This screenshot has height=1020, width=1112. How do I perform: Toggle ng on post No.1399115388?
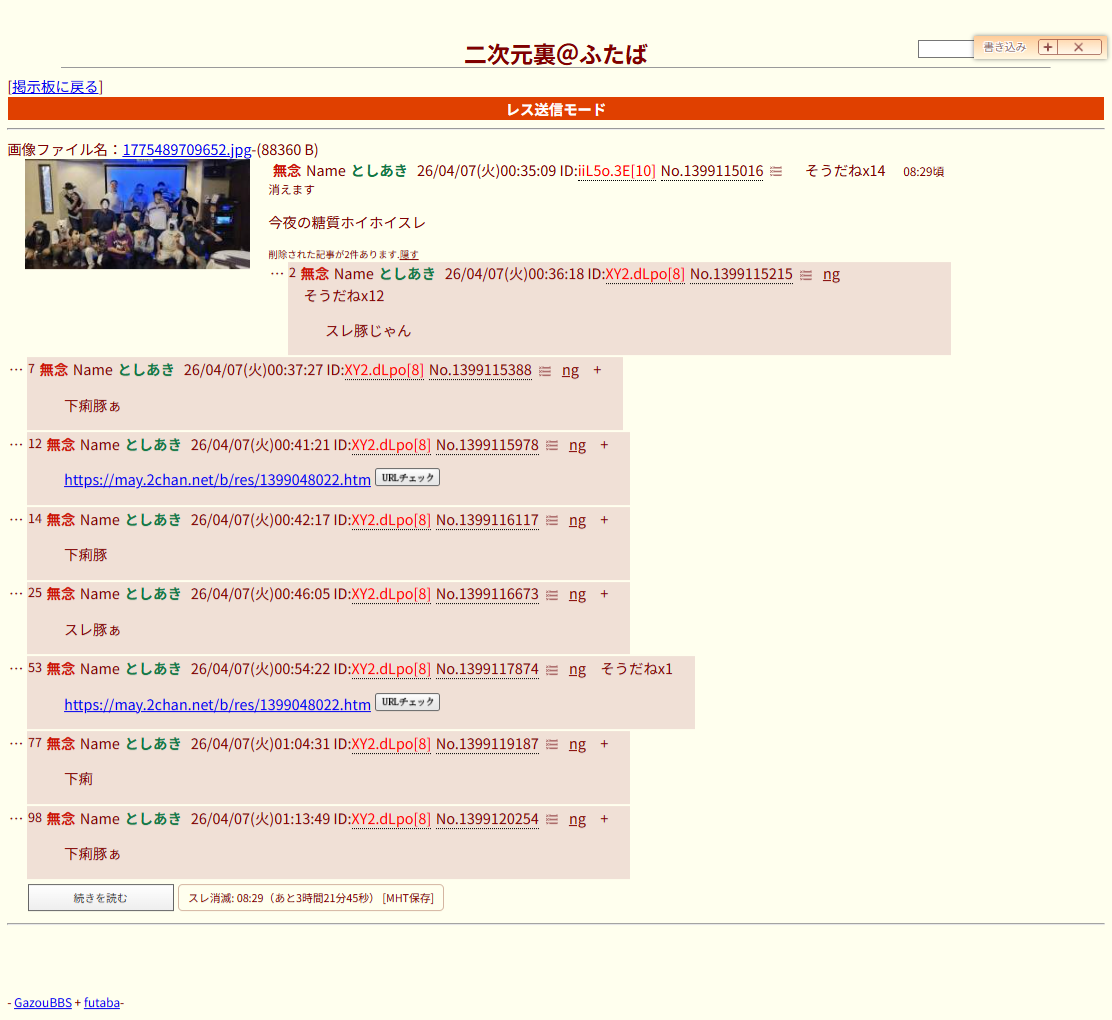pos(570,370)
